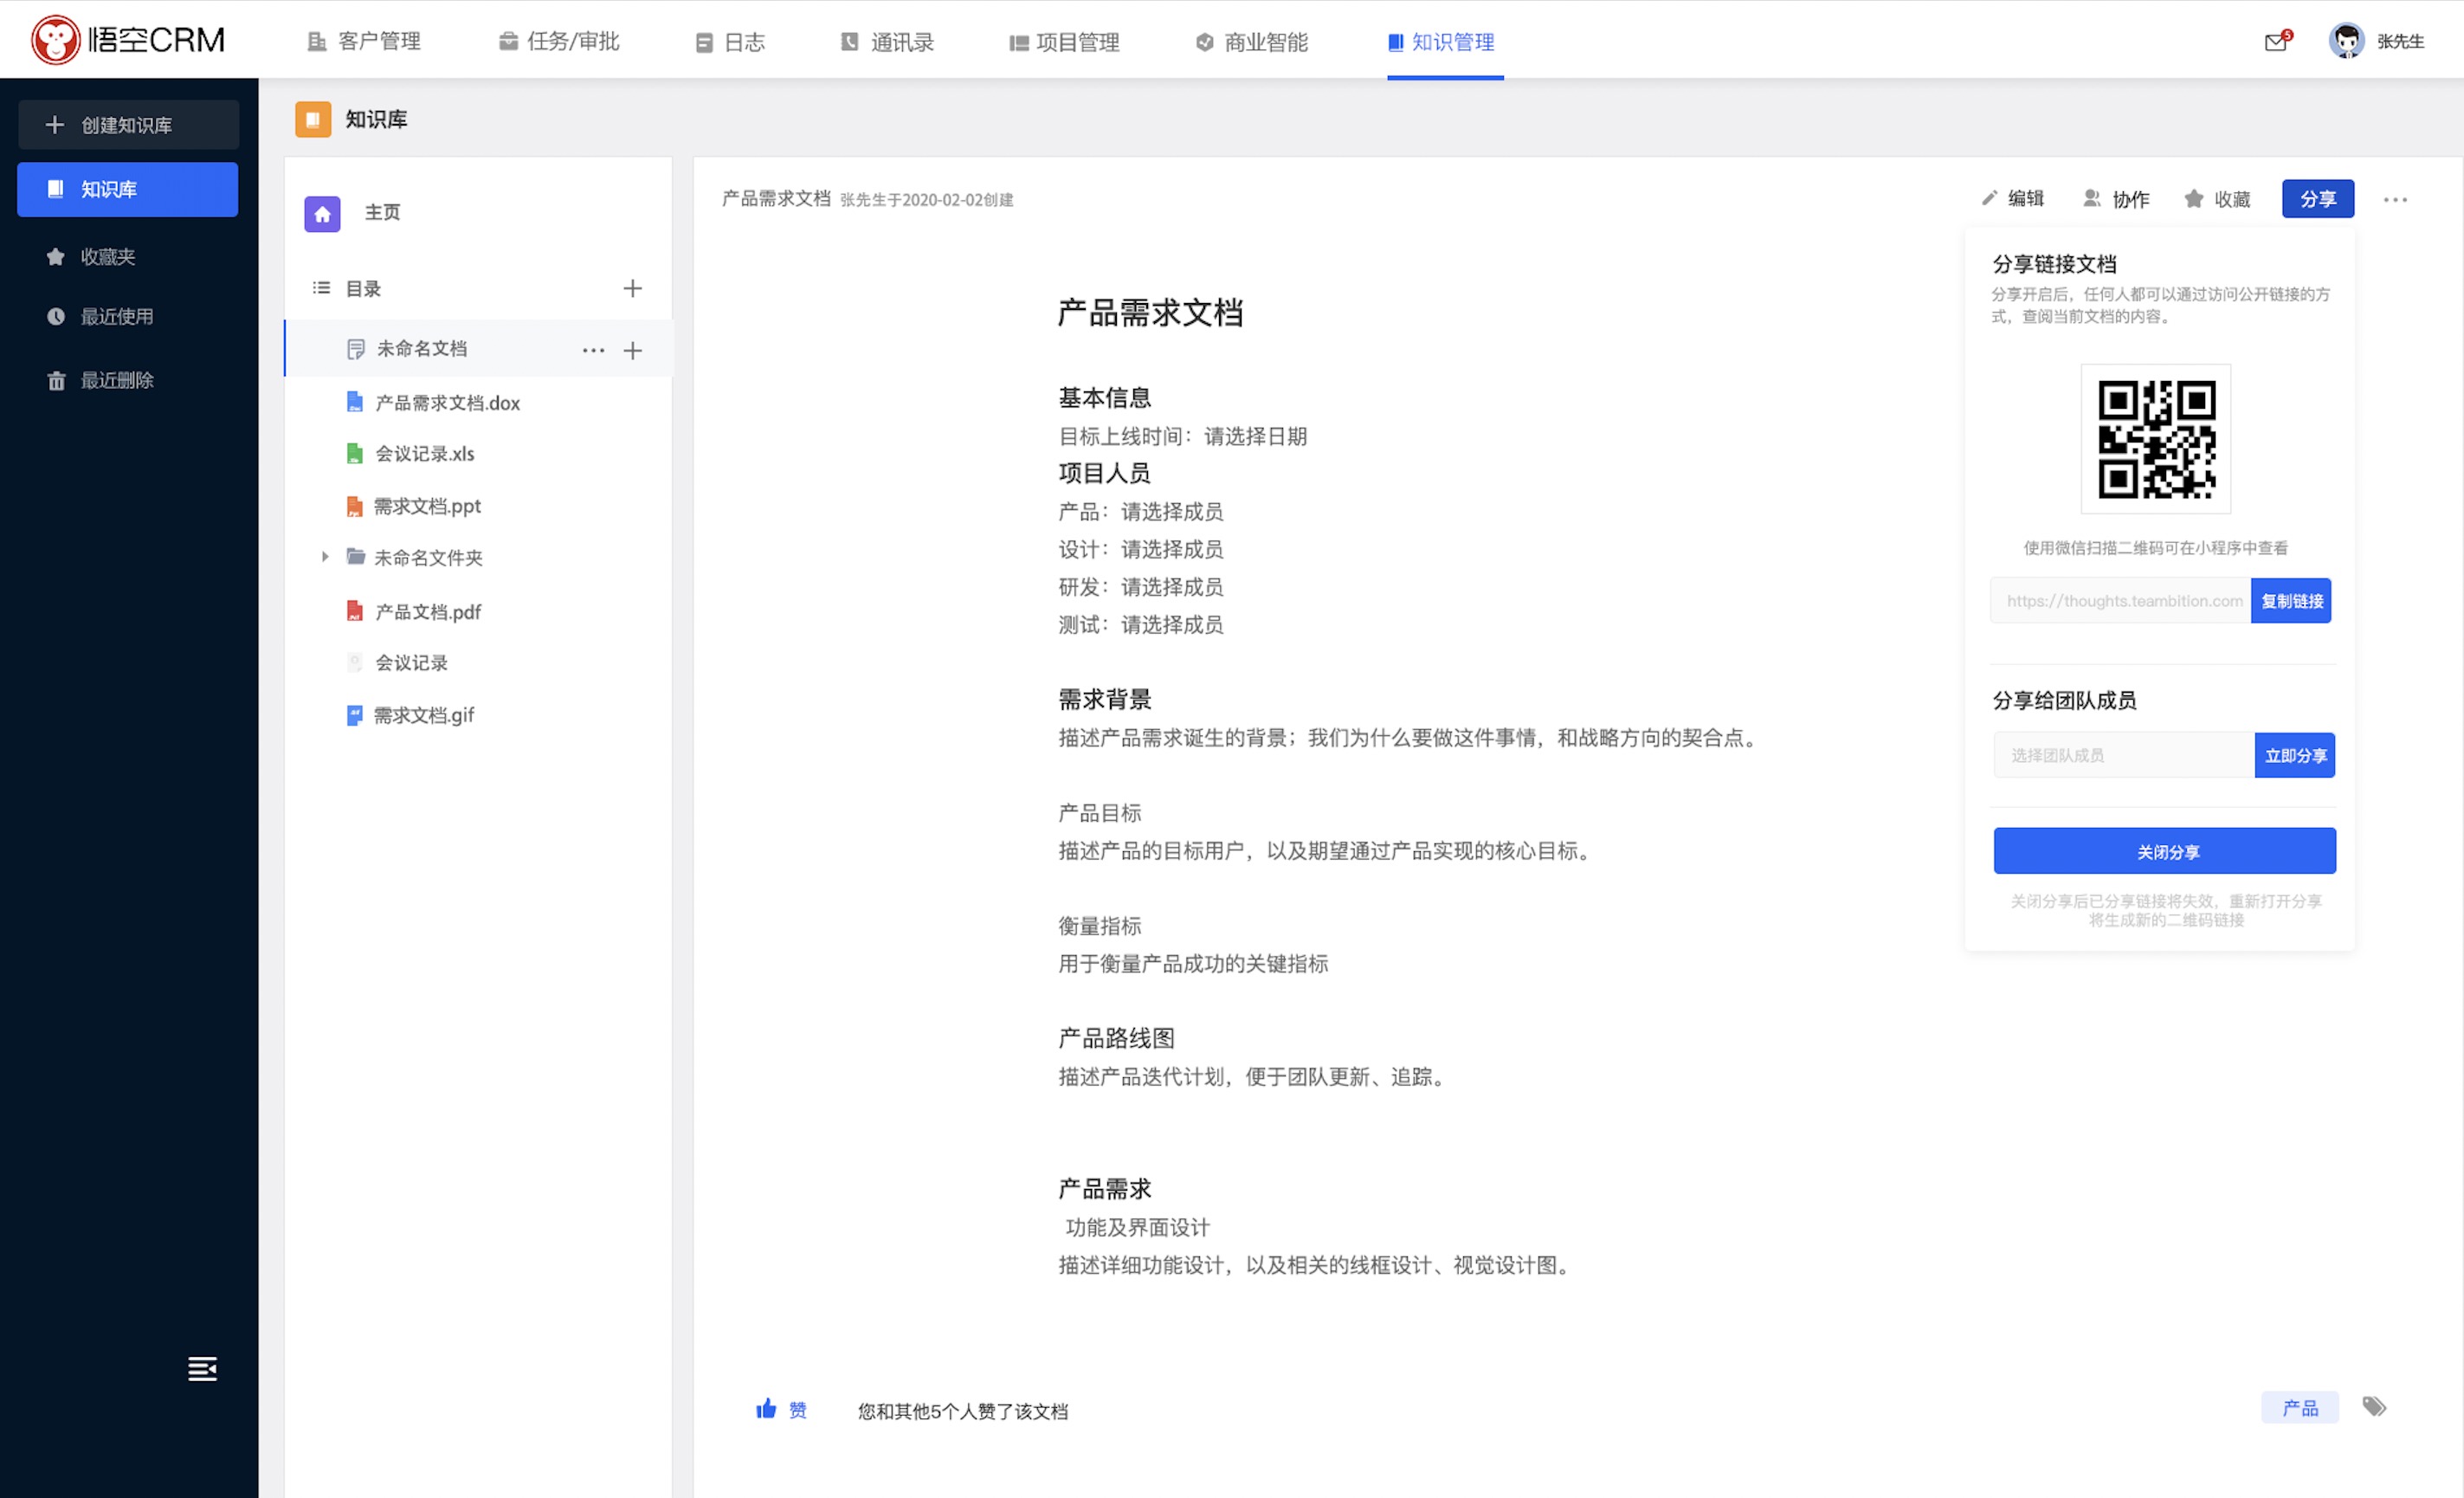Open the 产品需求文档.dox file name

point(448,403)
